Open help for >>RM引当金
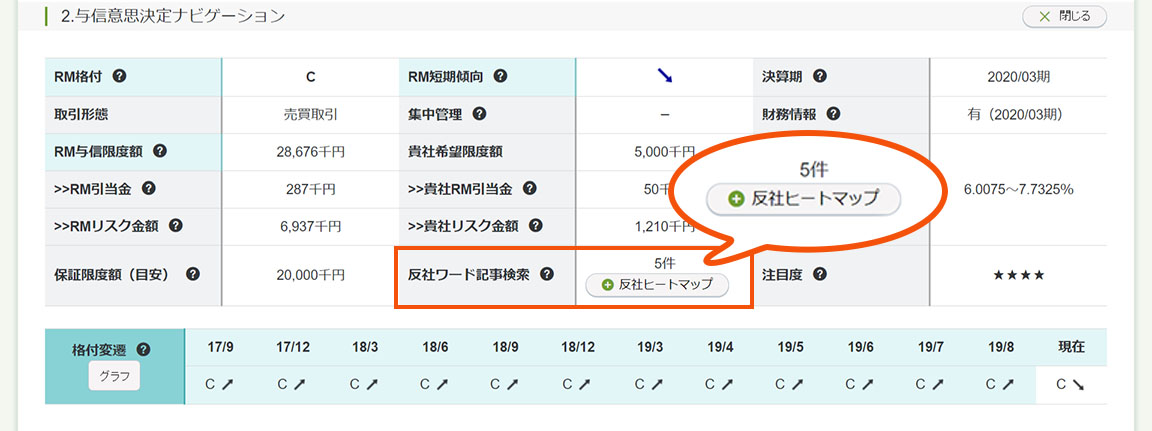This screenshot has height=431, width=1152. tap(149, 188)
